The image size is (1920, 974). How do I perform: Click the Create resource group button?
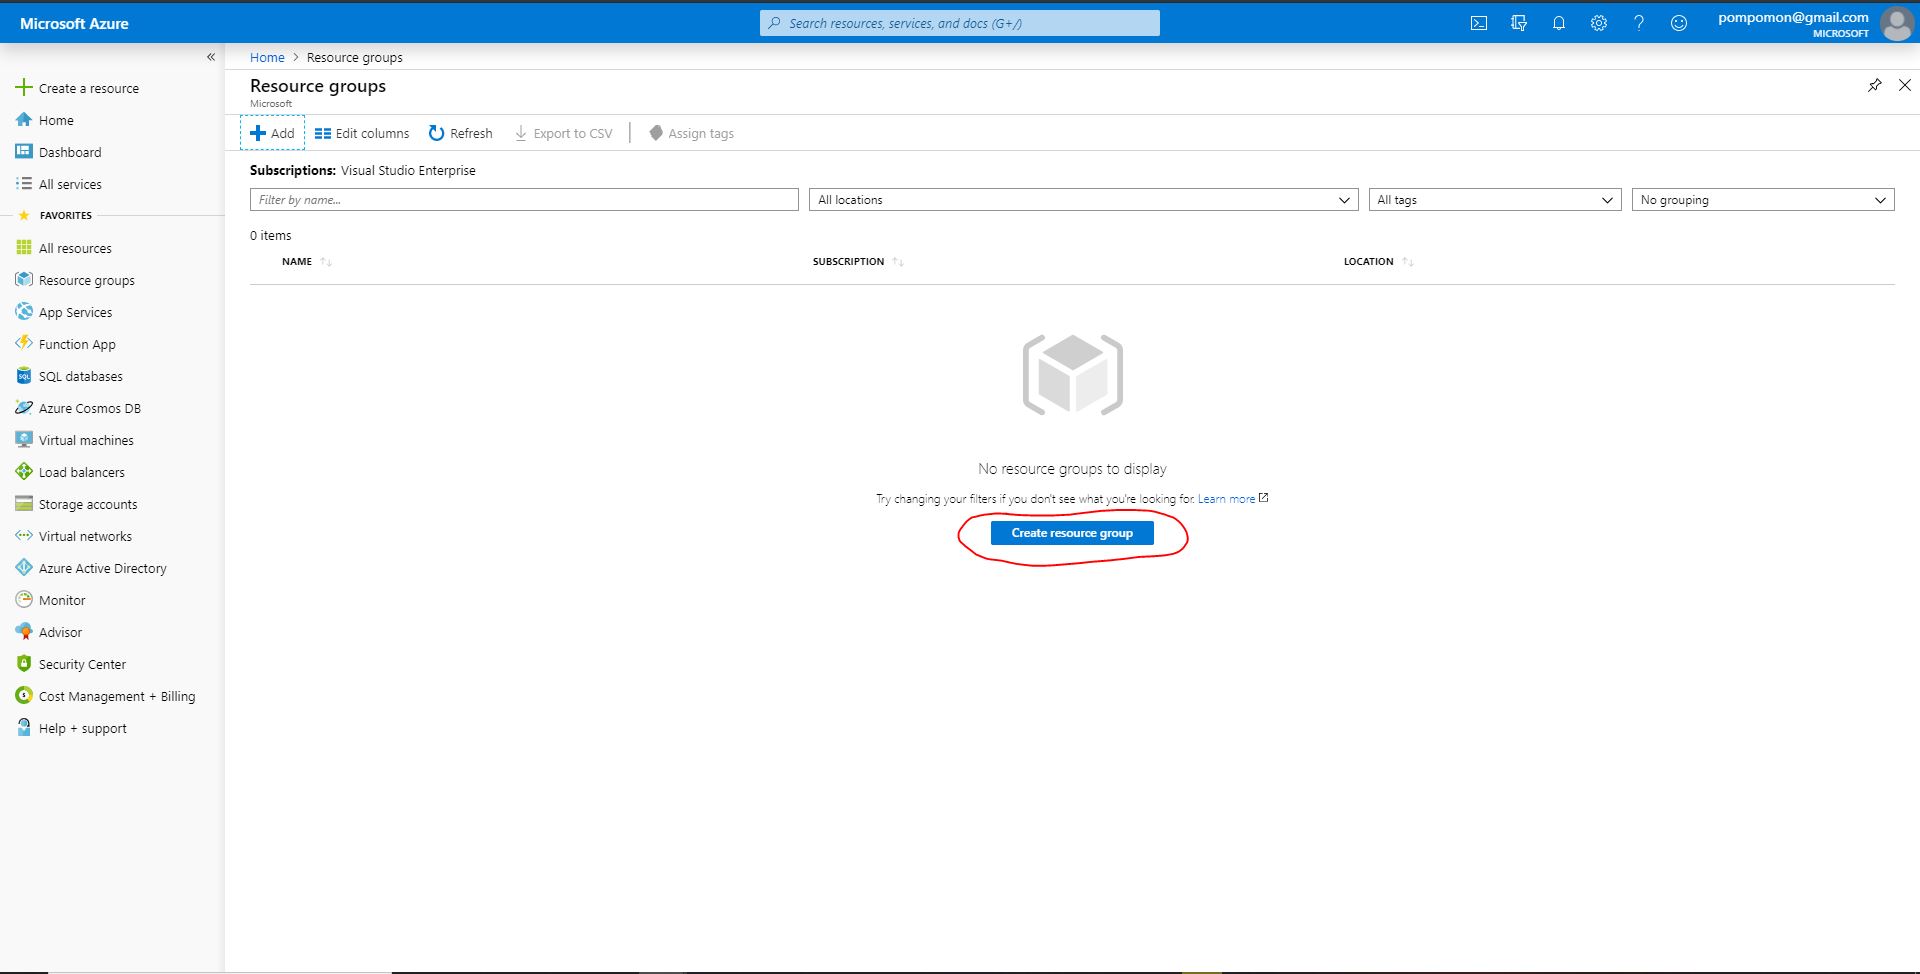[1072, 533]
